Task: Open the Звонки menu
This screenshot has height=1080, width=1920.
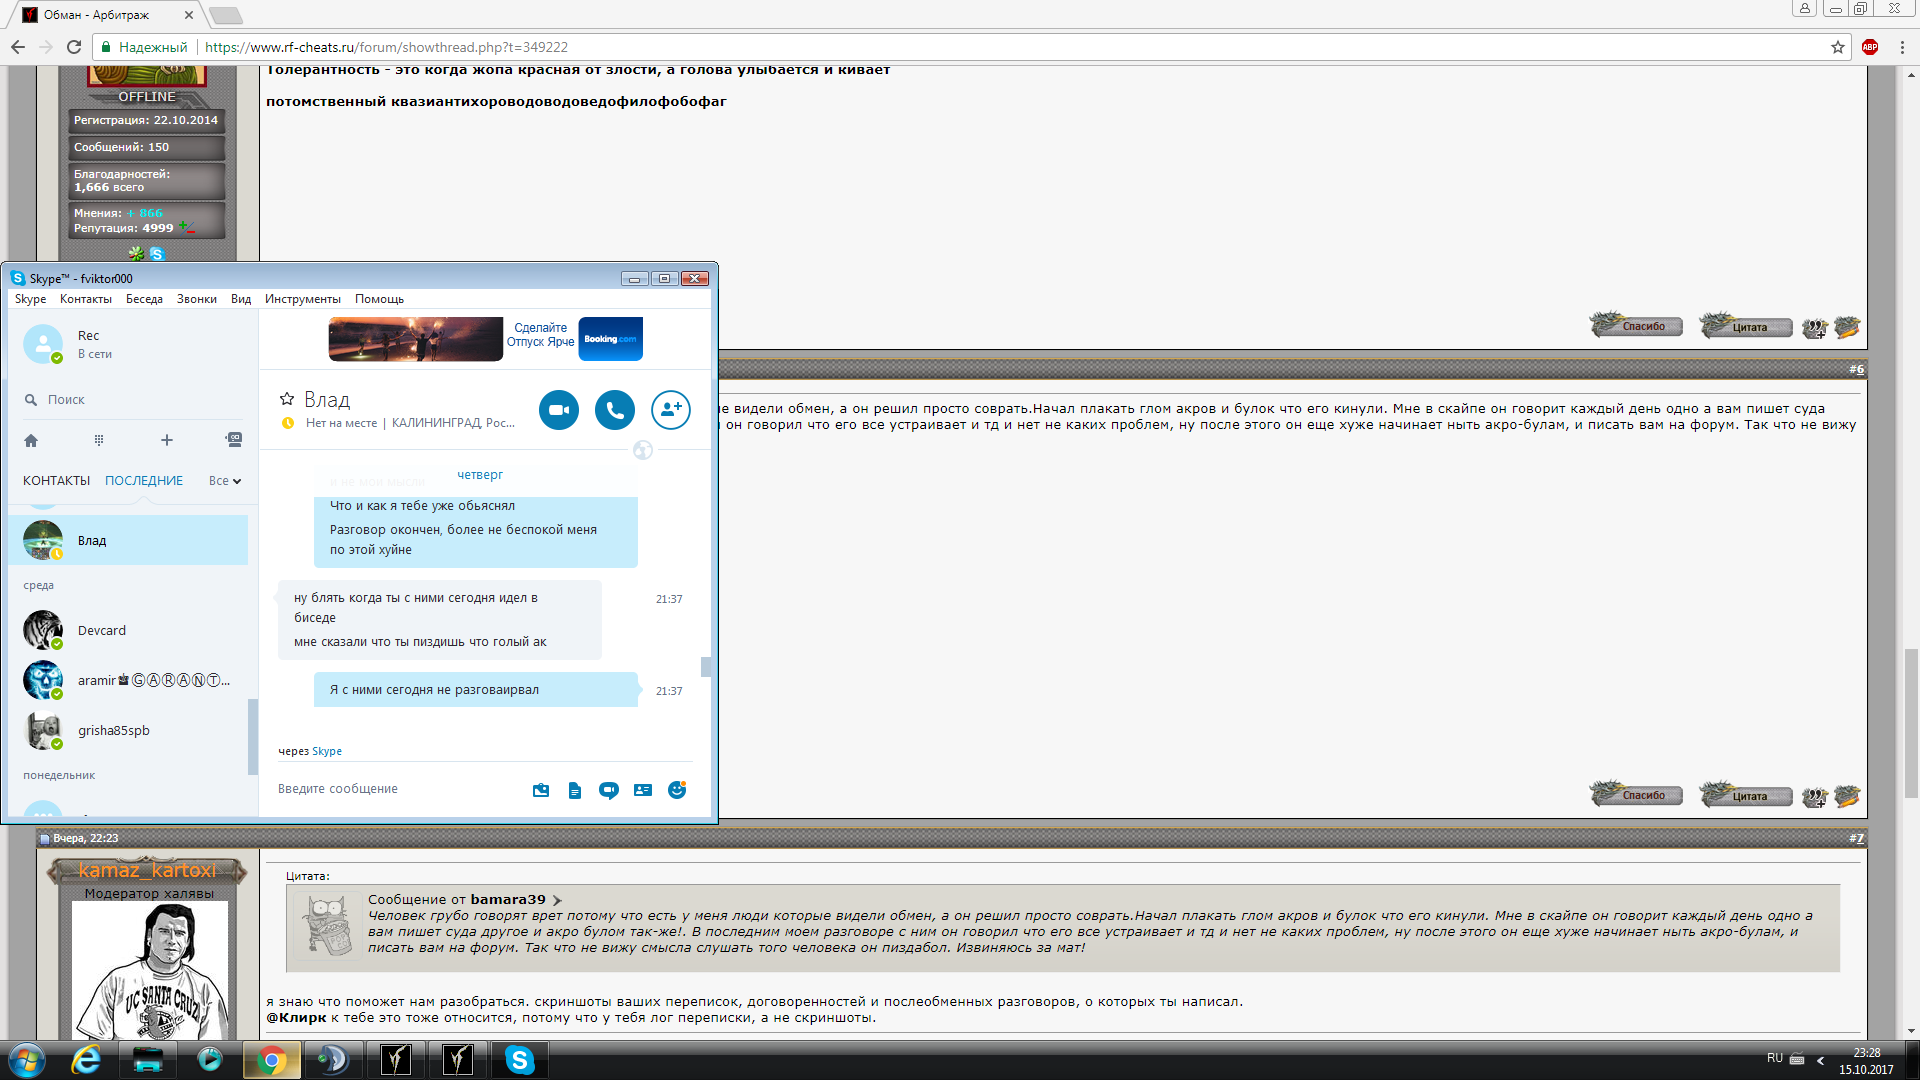Action: [197, 299]
